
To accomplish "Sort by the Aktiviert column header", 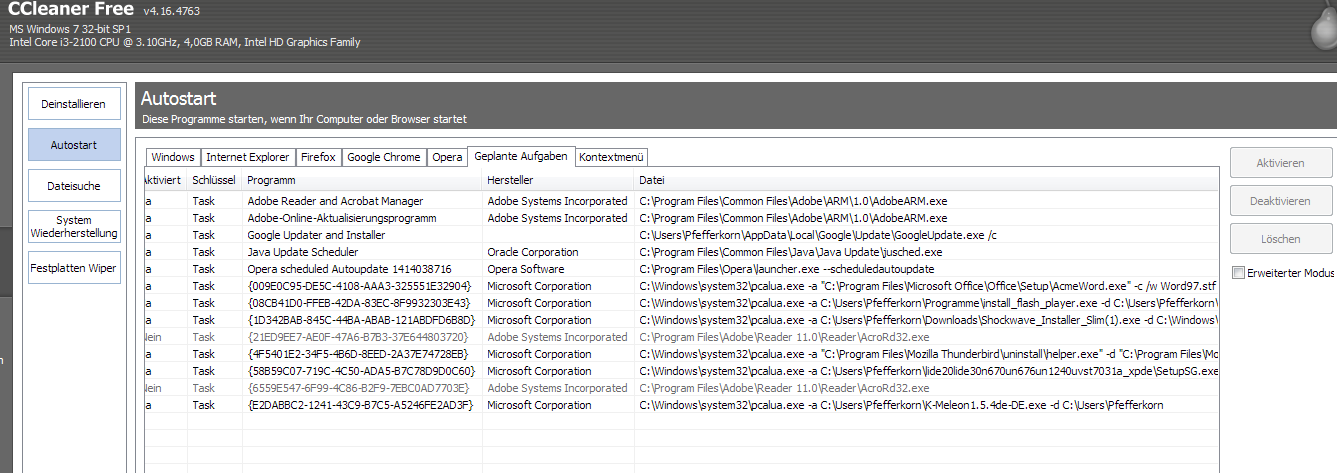I will coord(165,180).
